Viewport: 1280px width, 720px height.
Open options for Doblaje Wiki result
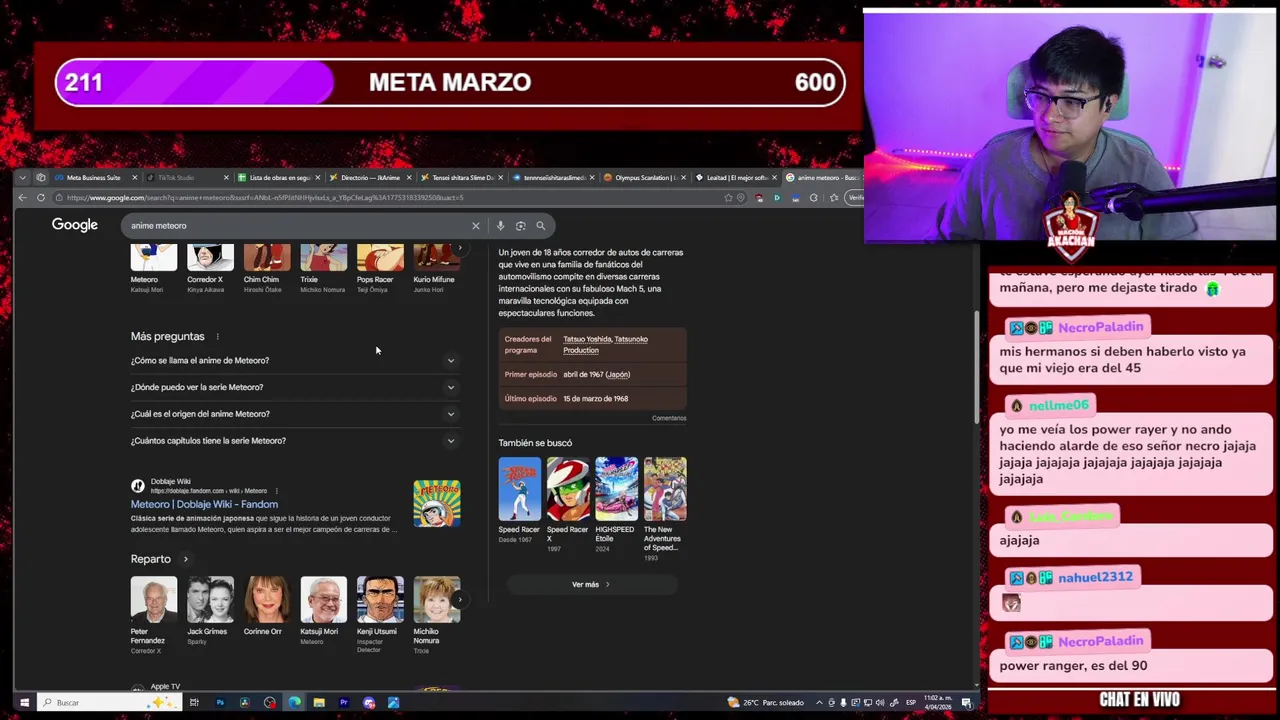[x=276, y=491]
